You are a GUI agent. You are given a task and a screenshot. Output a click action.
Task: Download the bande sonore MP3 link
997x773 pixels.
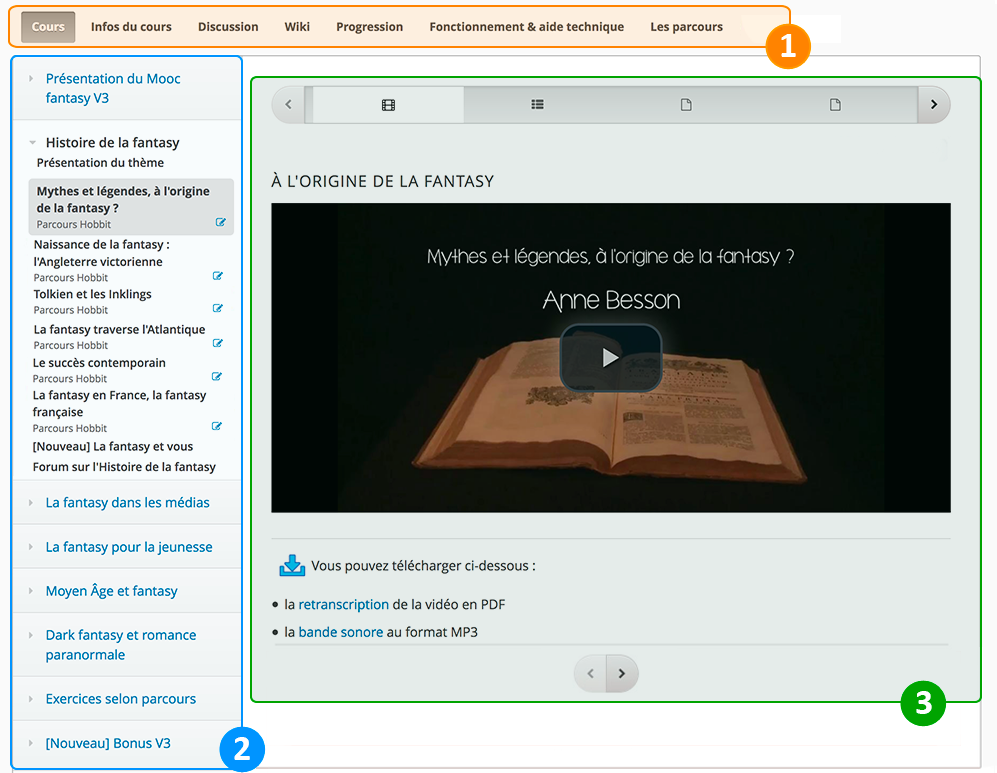(341, 632)
